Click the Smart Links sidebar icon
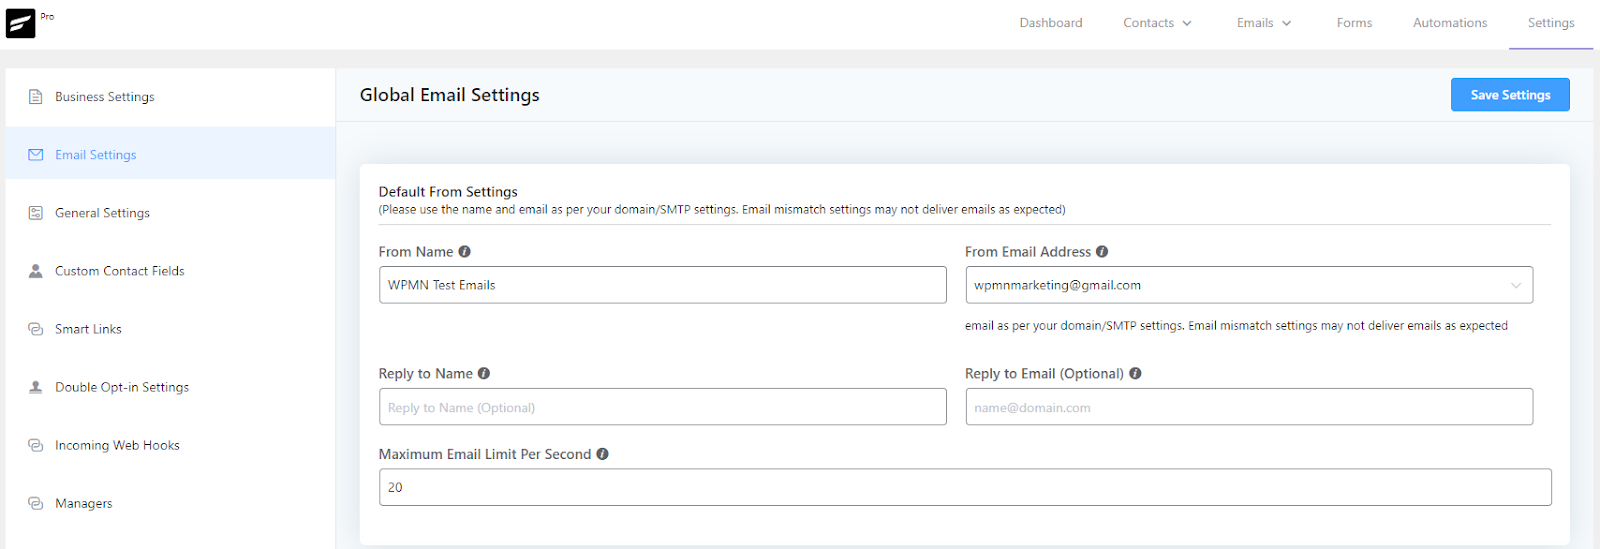Screen dimensions: 1600x549 [x=36, y=329]
